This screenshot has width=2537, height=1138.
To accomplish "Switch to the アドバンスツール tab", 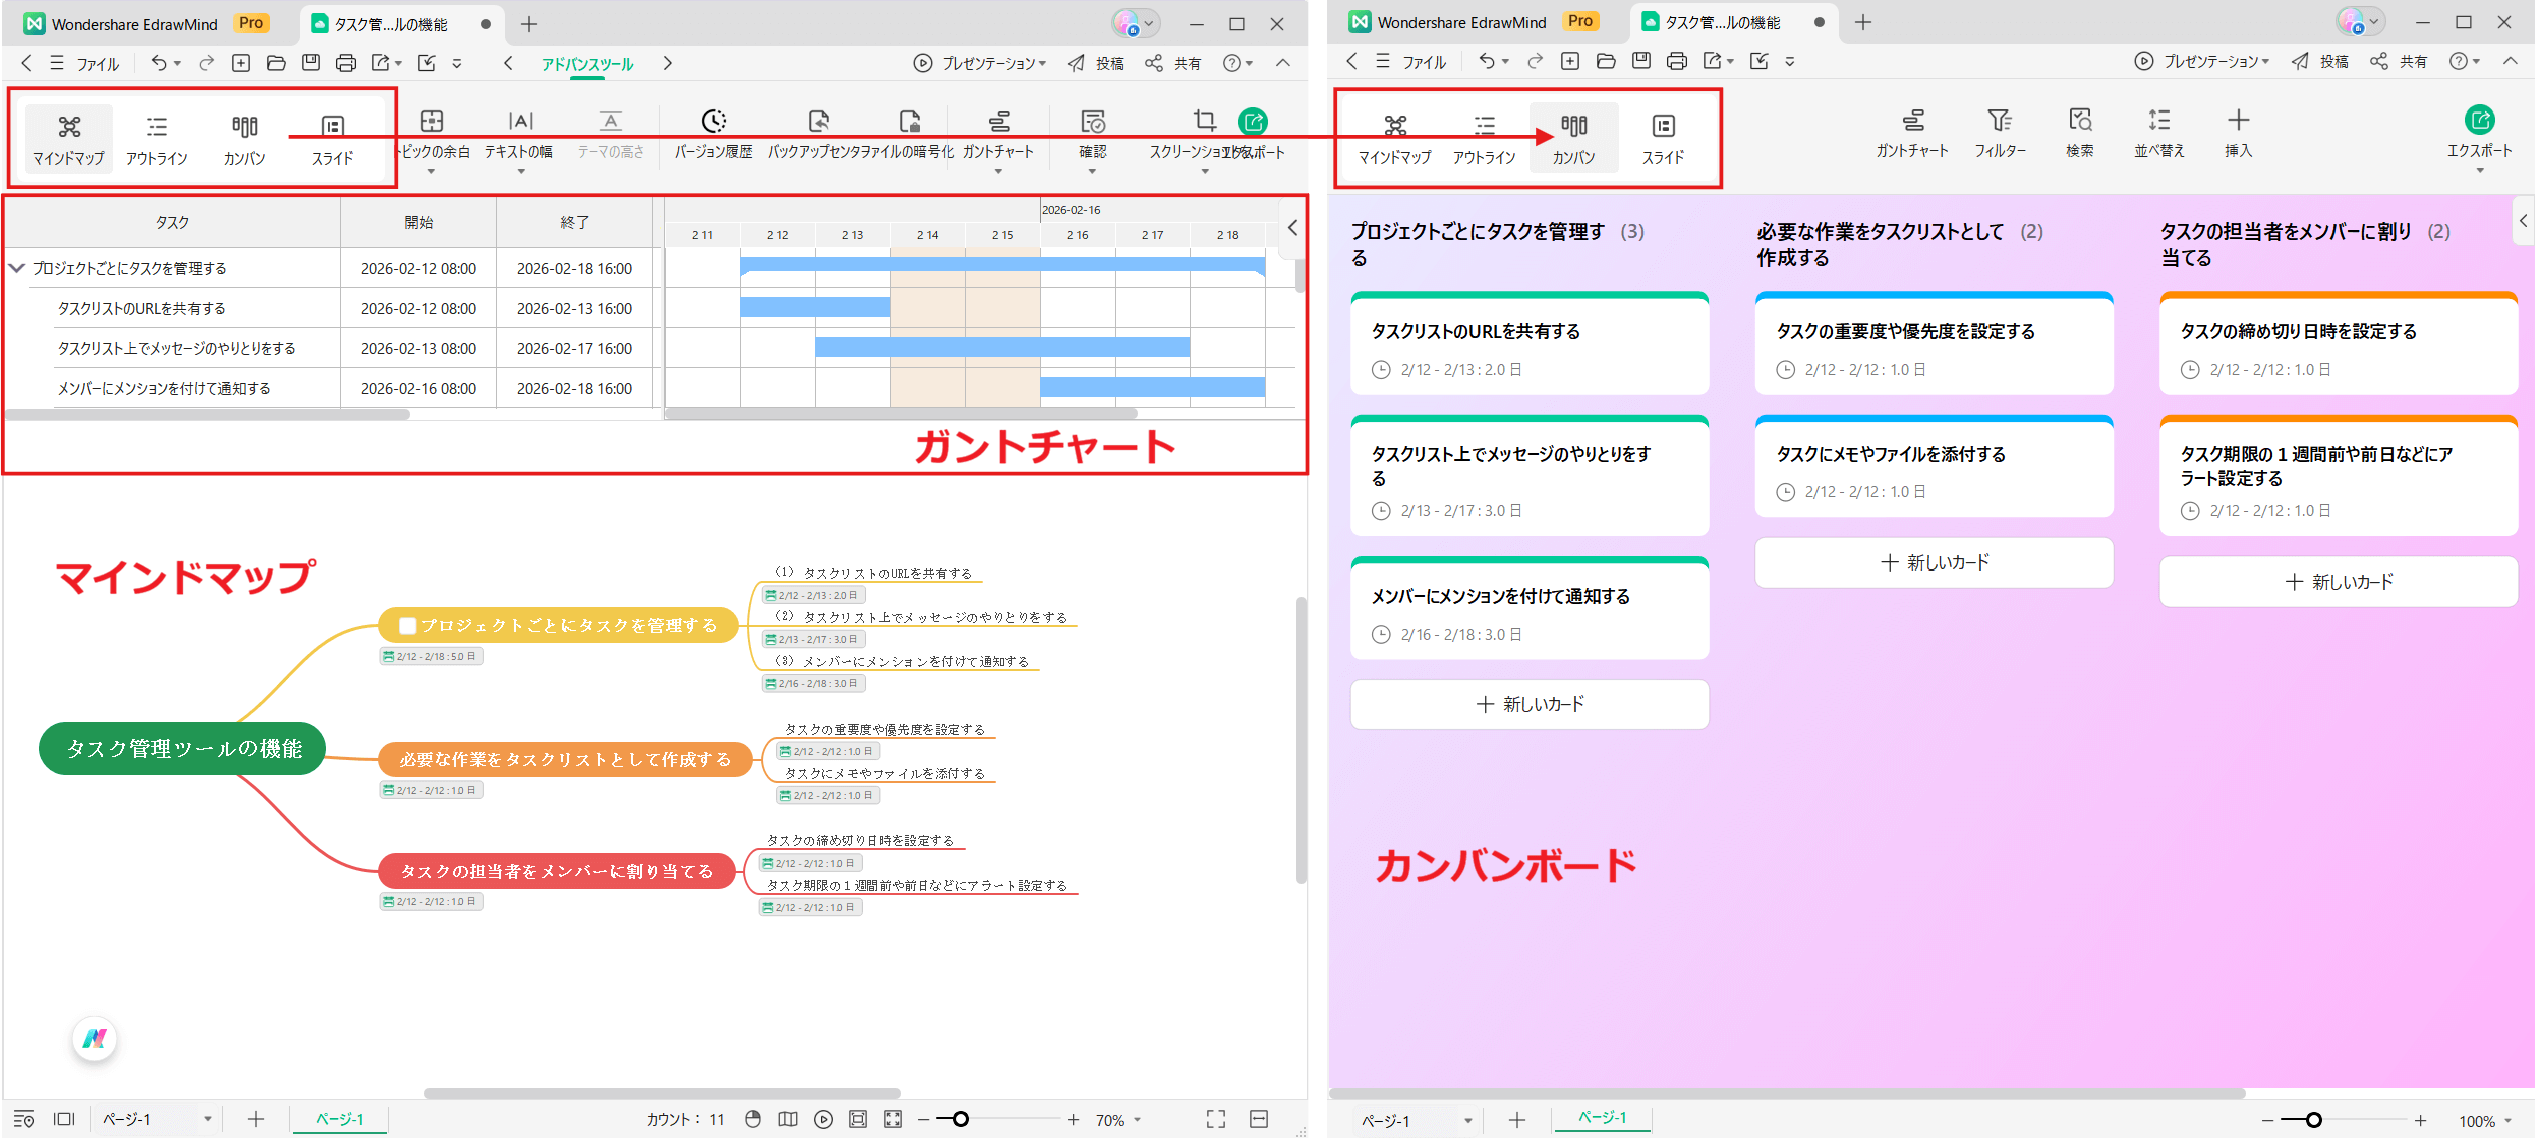I will 586,63.
